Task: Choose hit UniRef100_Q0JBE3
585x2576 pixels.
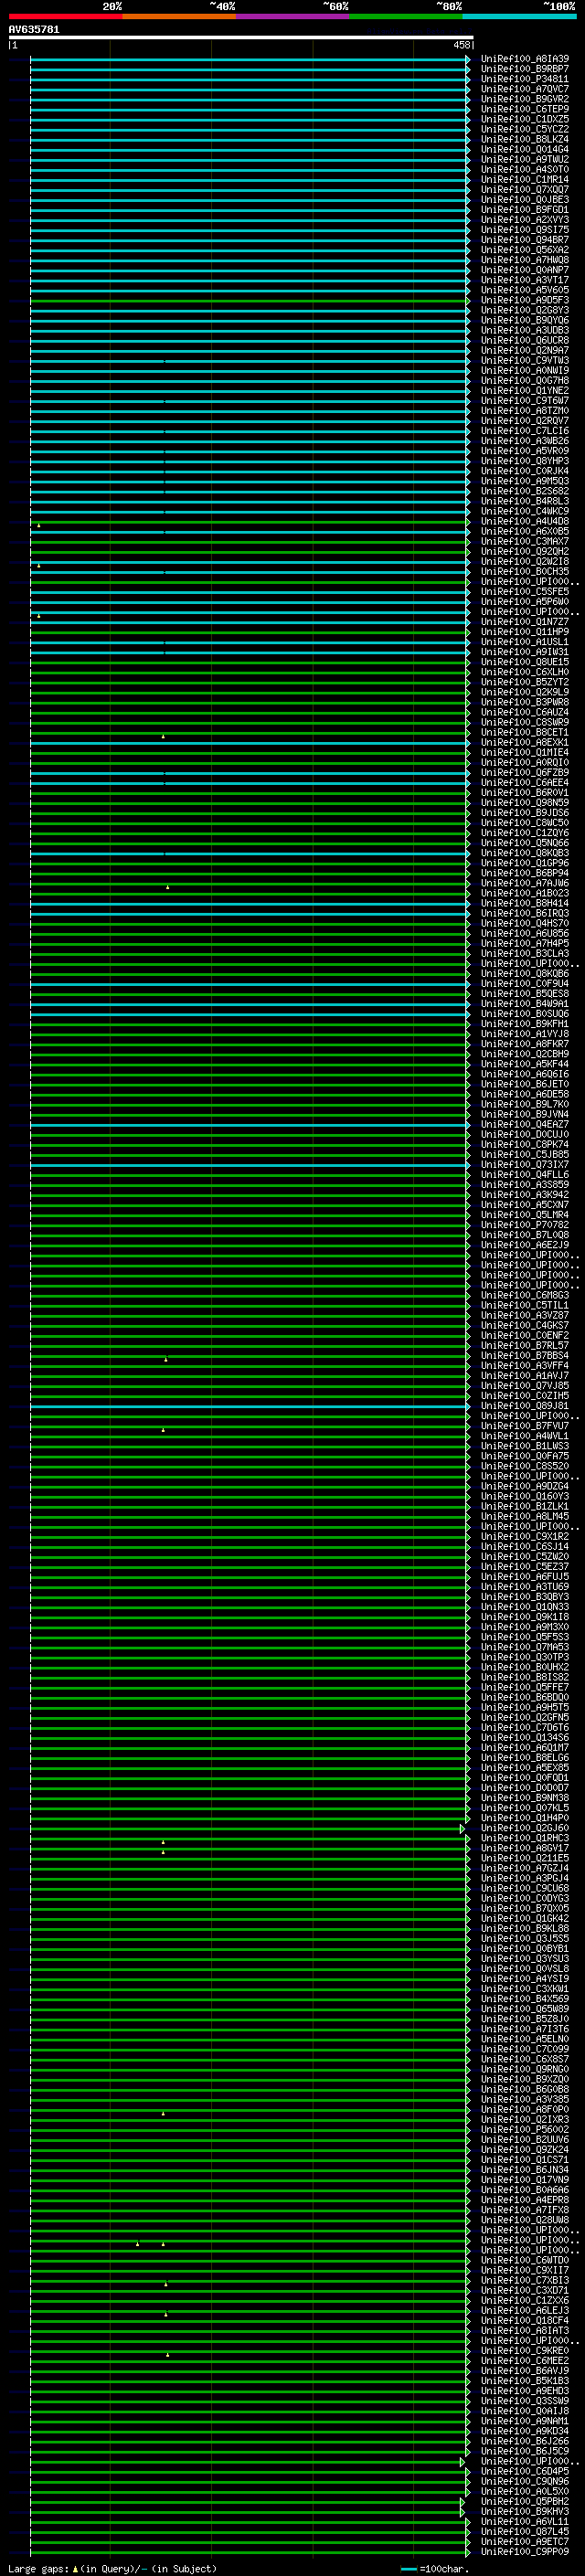Action: pos(524,199)
